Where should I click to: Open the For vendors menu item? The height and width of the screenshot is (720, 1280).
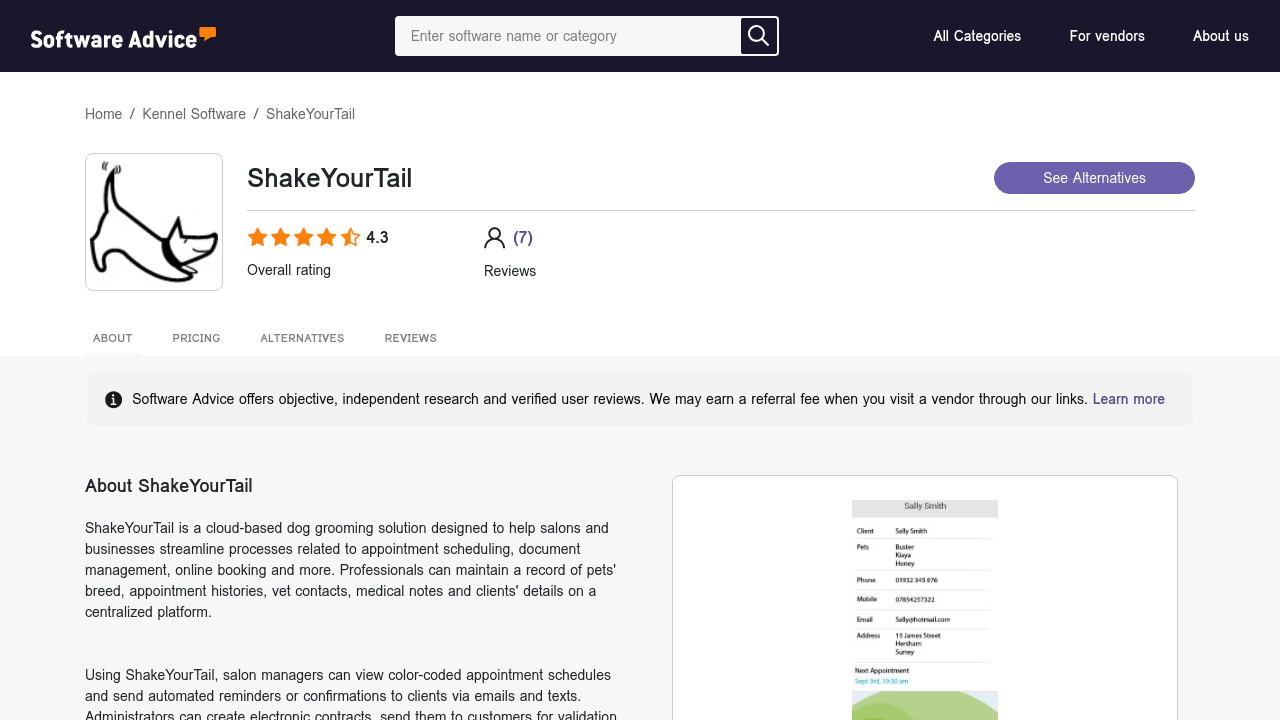[1107, 36]
